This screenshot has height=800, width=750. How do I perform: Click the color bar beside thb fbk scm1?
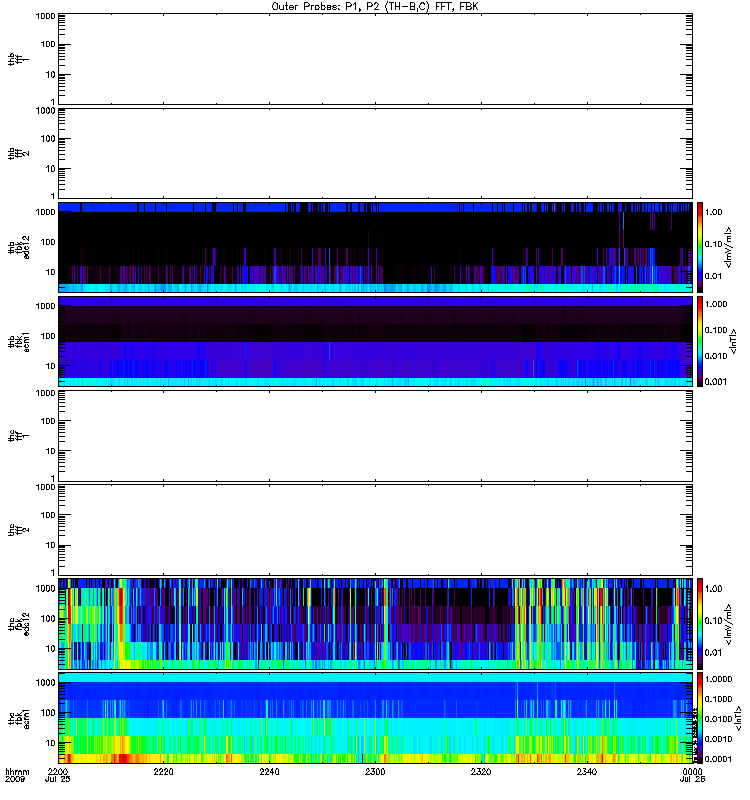click(700, 342)
